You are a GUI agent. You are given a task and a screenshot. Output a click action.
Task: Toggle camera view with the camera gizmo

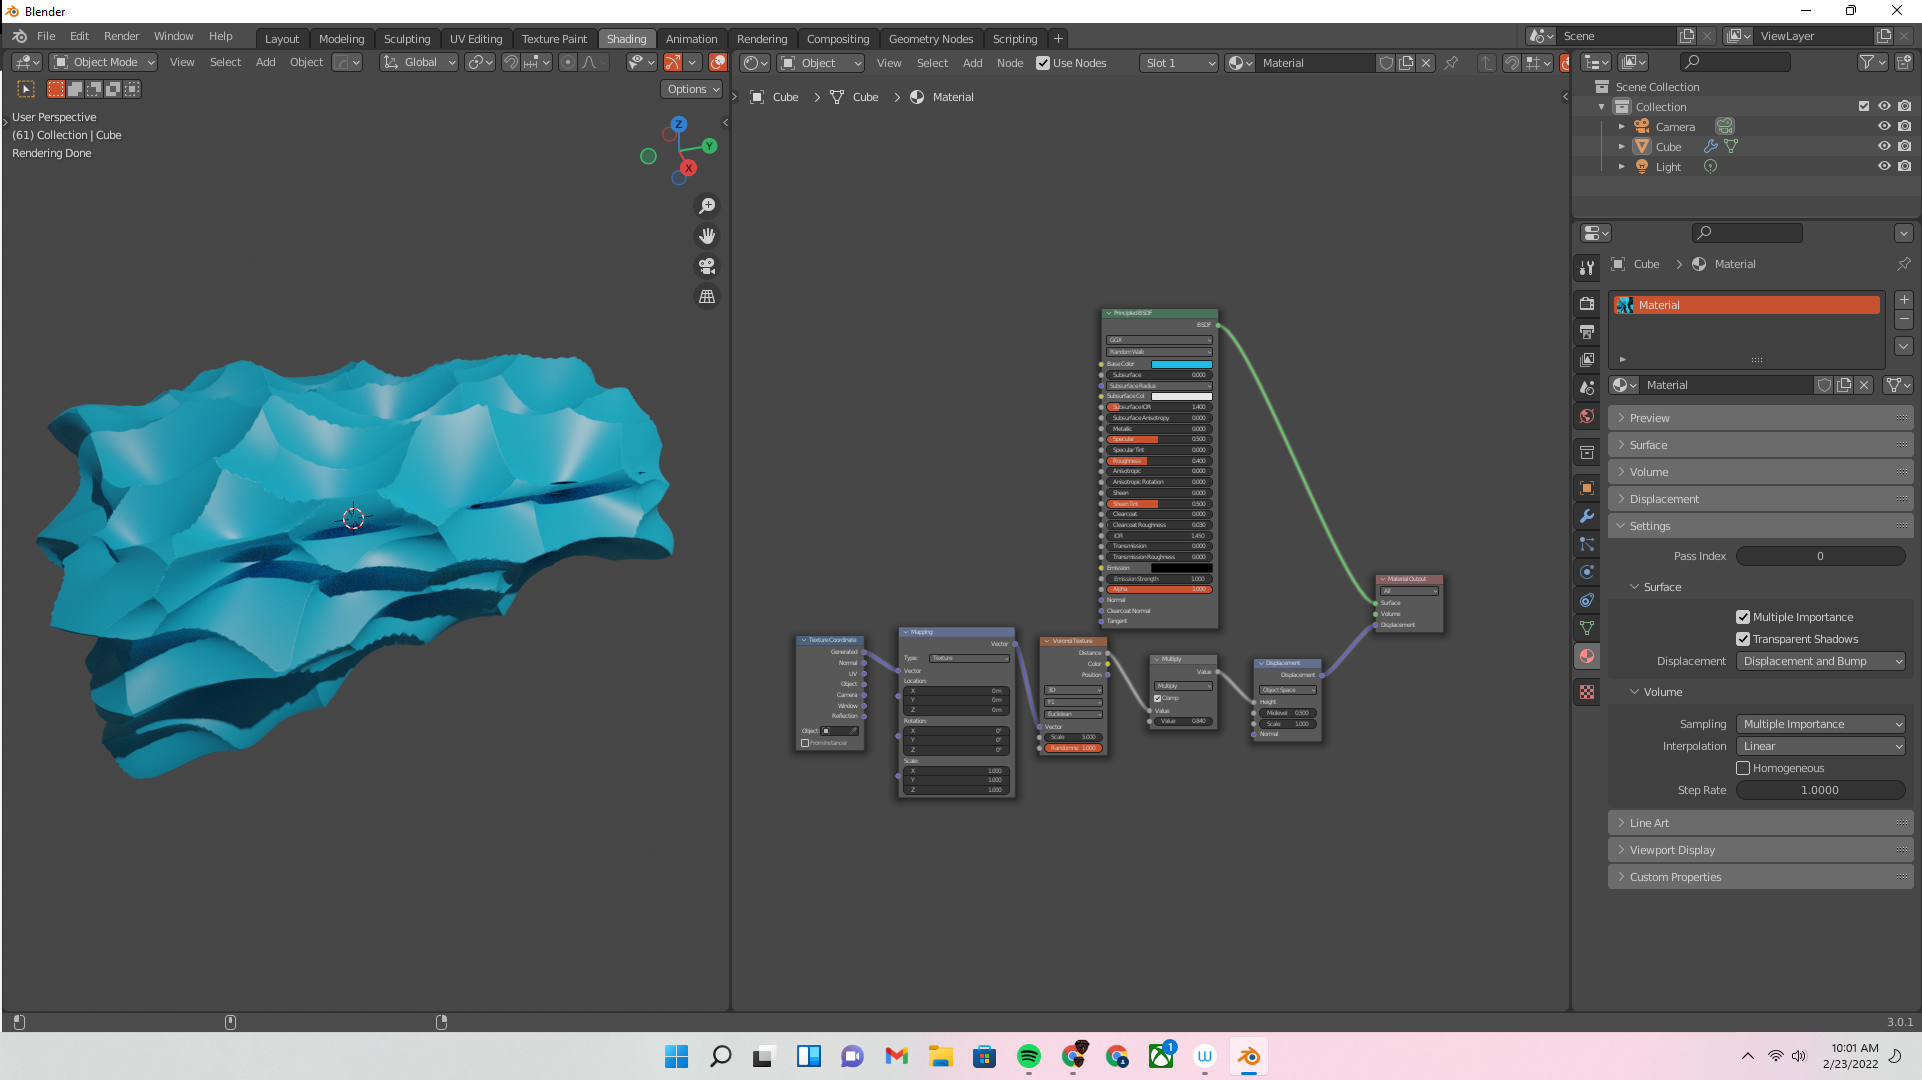coord(707,266)
